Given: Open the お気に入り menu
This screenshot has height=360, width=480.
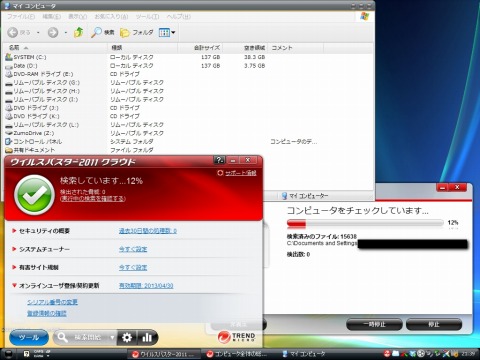Looking at the screenshot, I should (x=111, y=16).
